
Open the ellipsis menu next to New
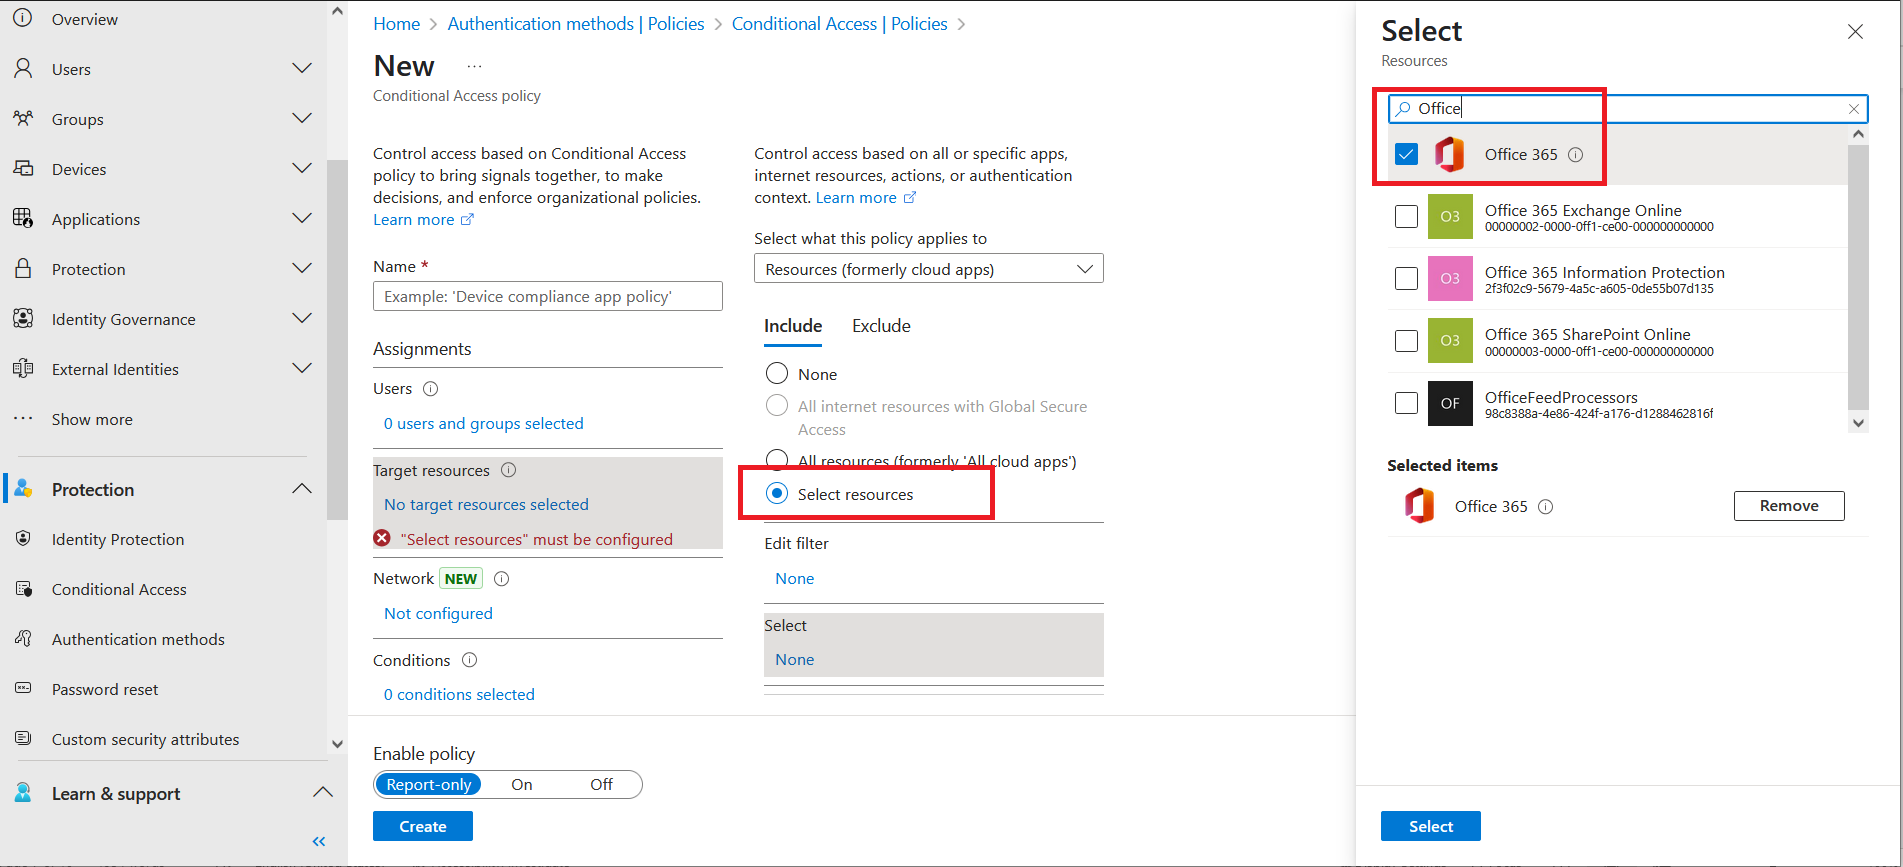474,67
